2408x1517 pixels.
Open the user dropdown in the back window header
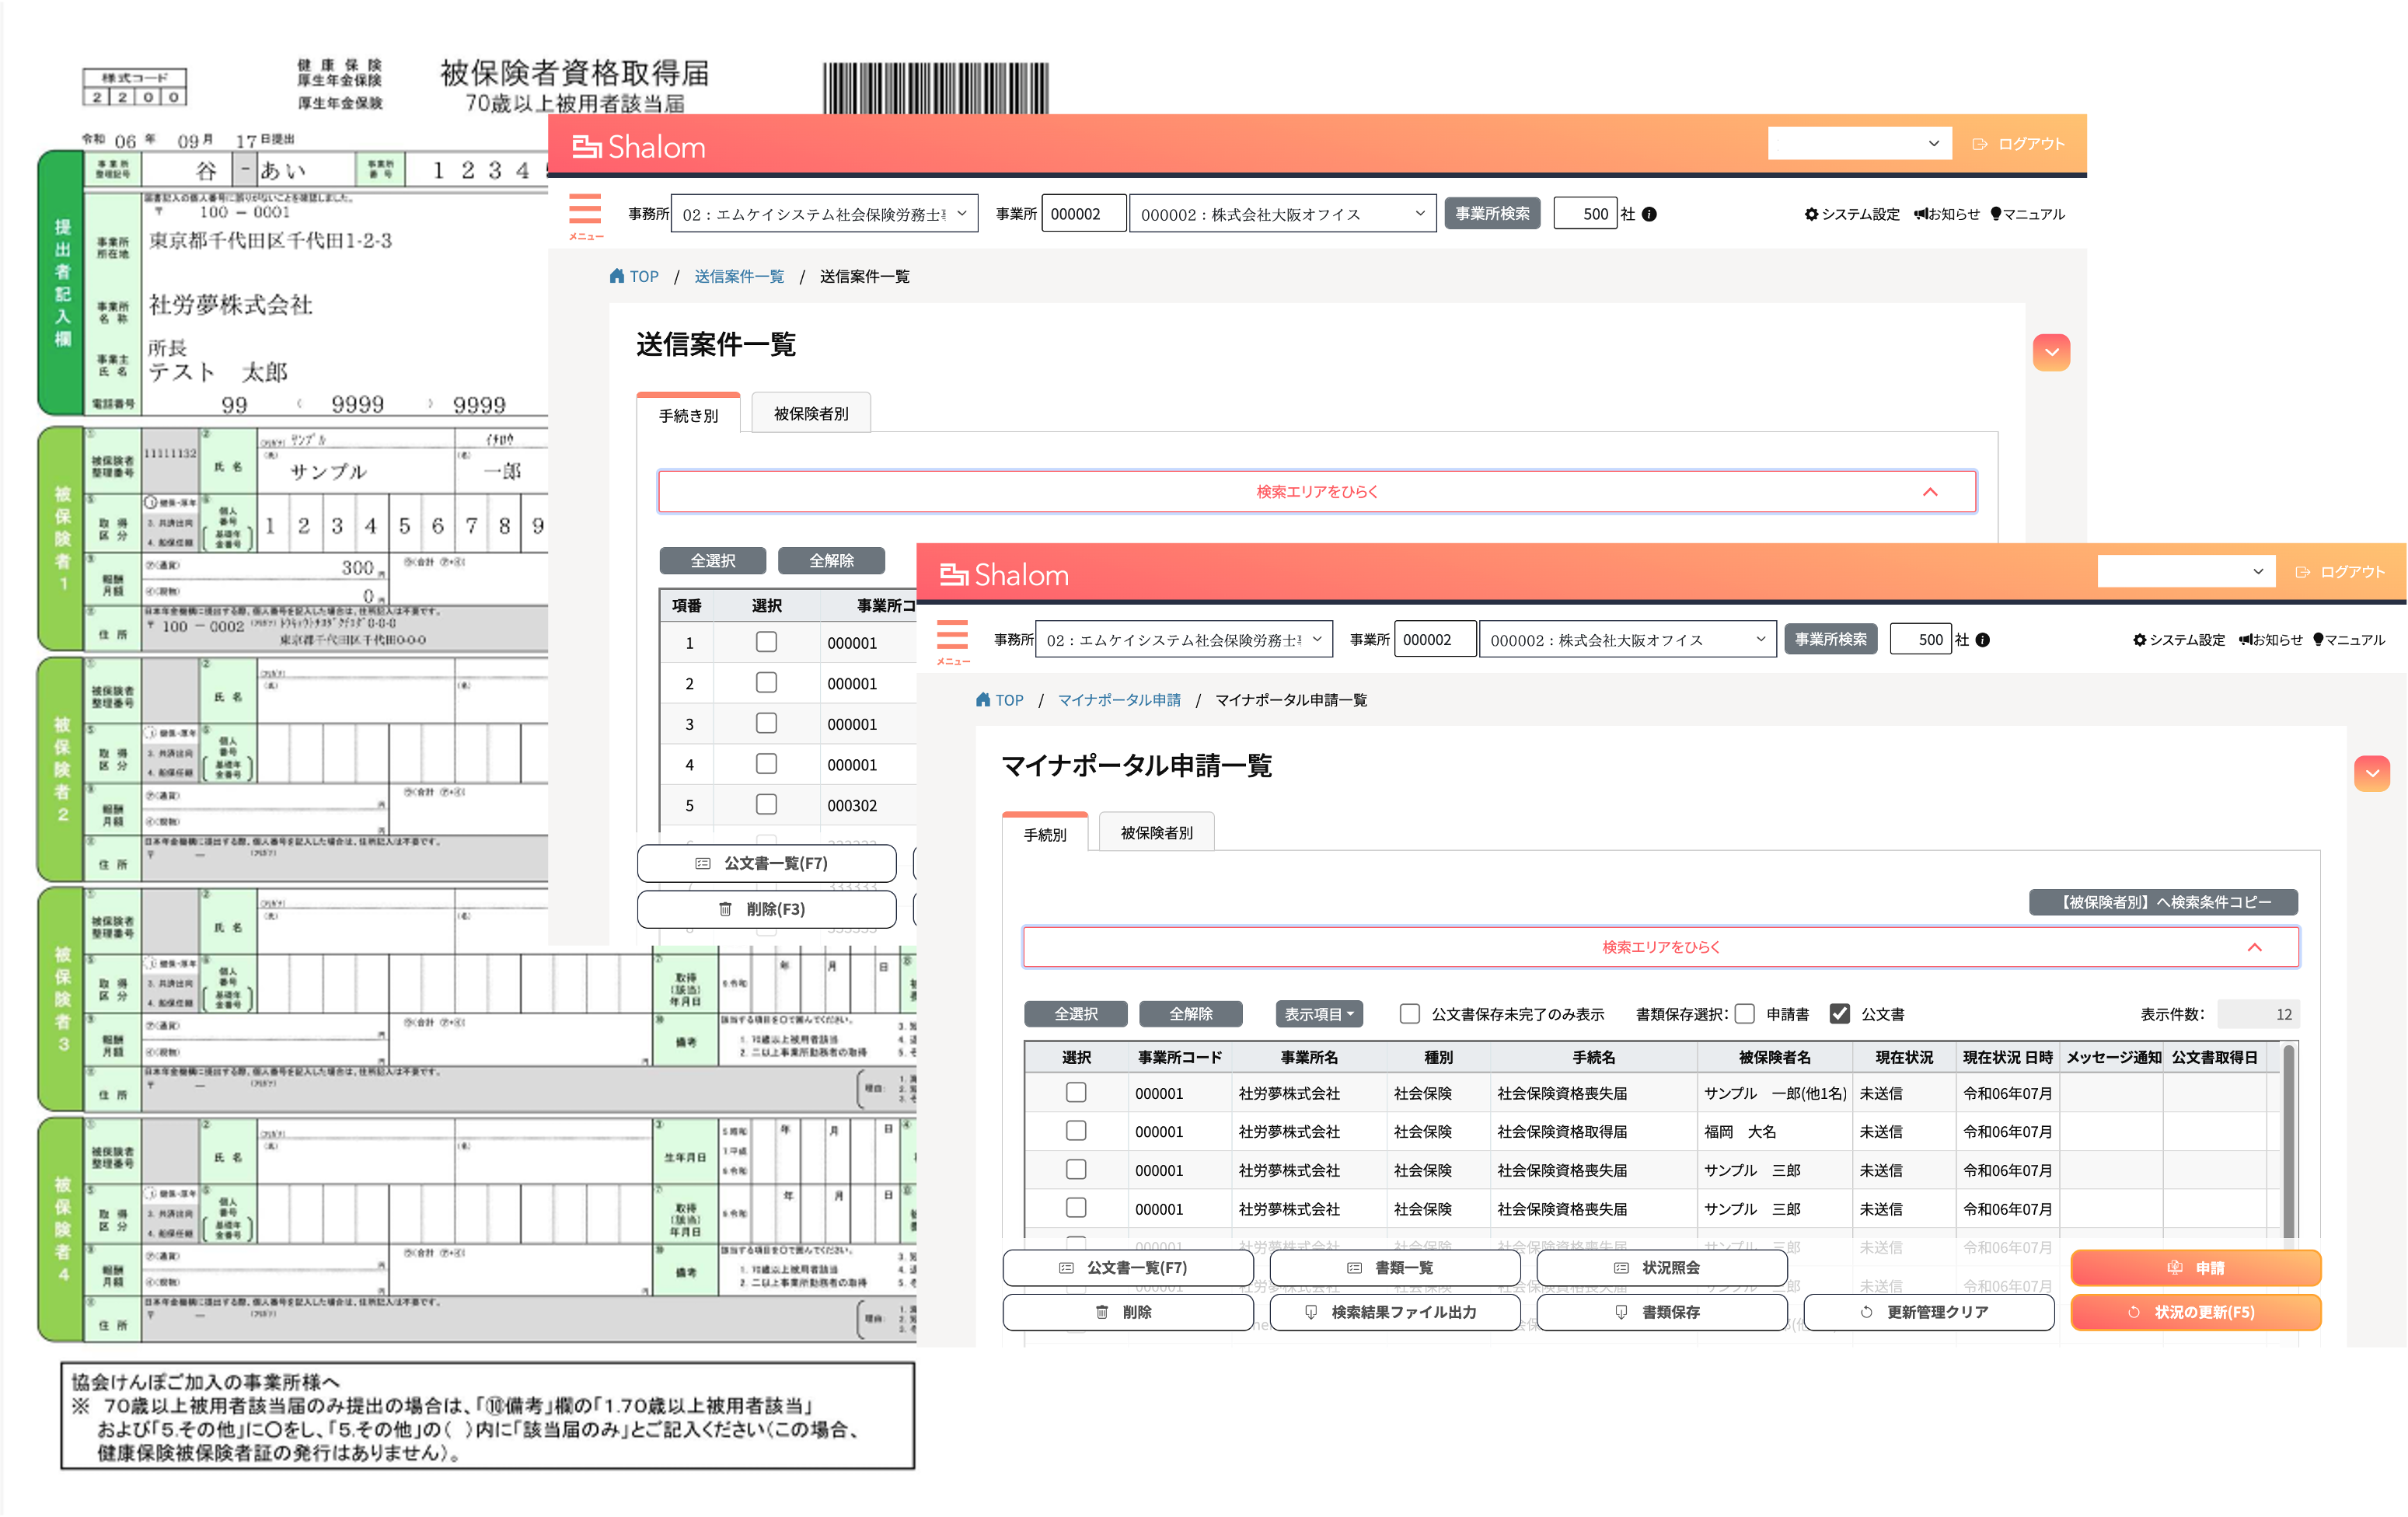tap(1860, 144)
